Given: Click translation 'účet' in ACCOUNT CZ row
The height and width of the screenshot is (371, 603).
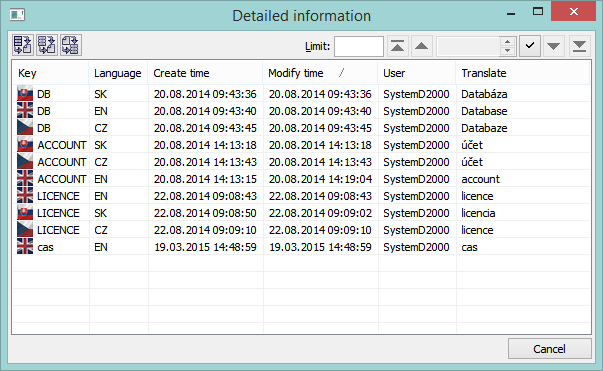Looking at the screenshot, I should (472, 162).
